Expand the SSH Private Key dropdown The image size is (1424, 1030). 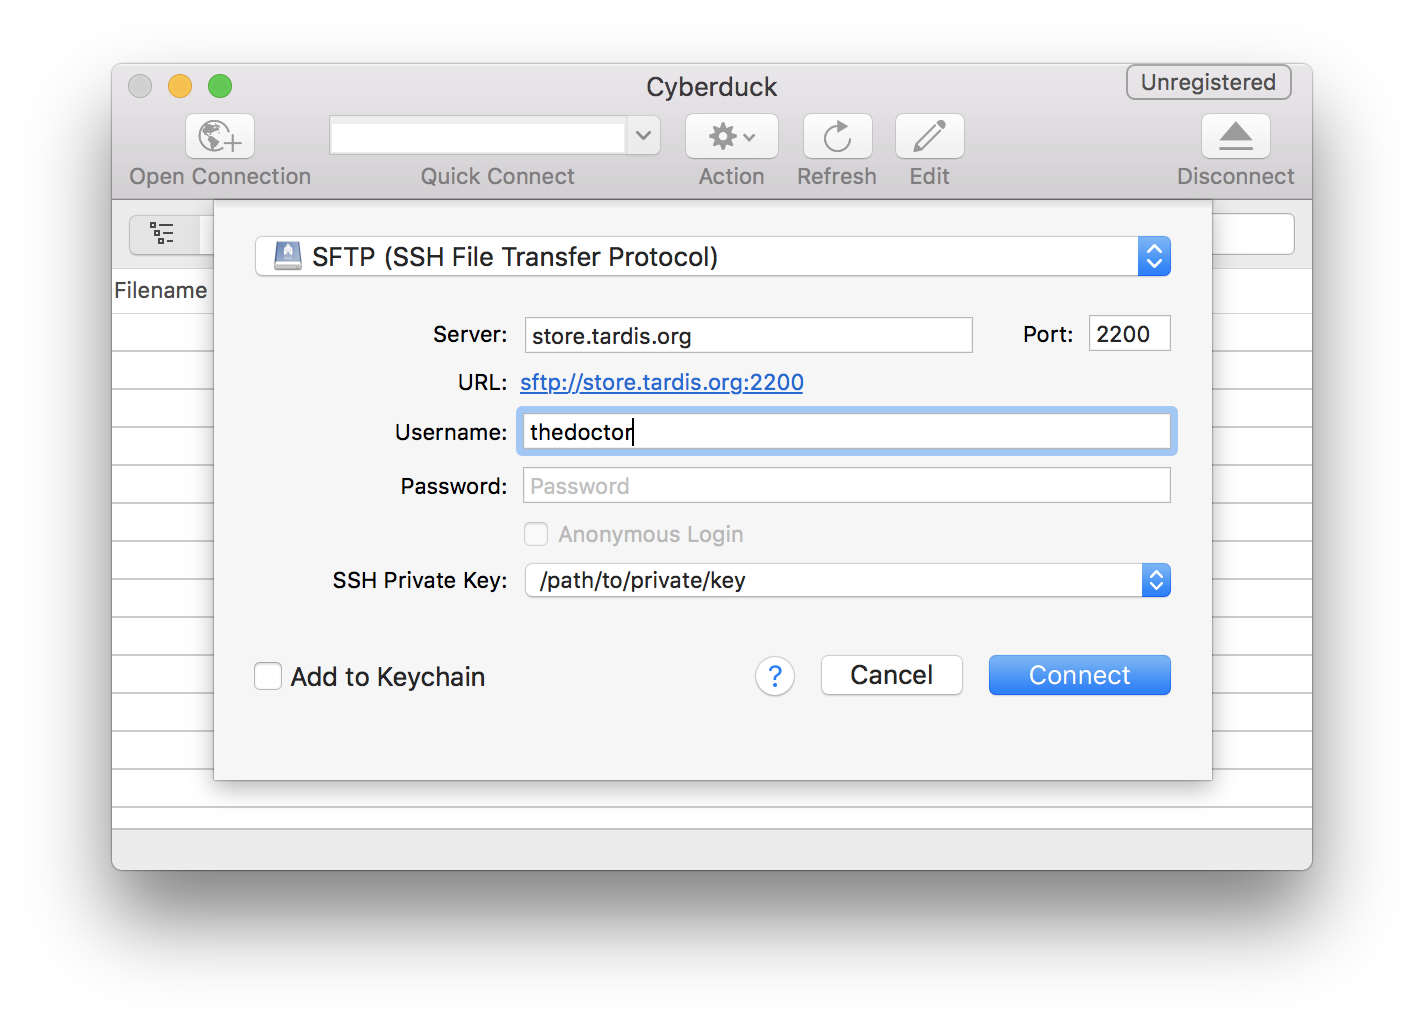[x=848, y=580]
